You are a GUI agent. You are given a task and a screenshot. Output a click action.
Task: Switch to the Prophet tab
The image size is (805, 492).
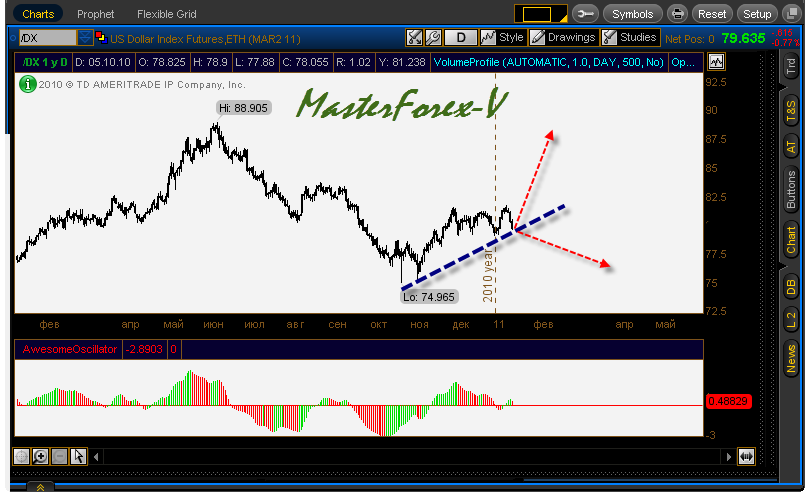[95, 14]
